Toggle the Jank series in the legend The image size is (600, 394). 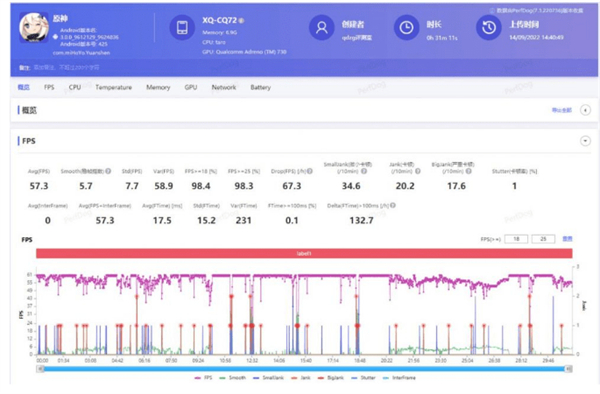click(301, 378)
